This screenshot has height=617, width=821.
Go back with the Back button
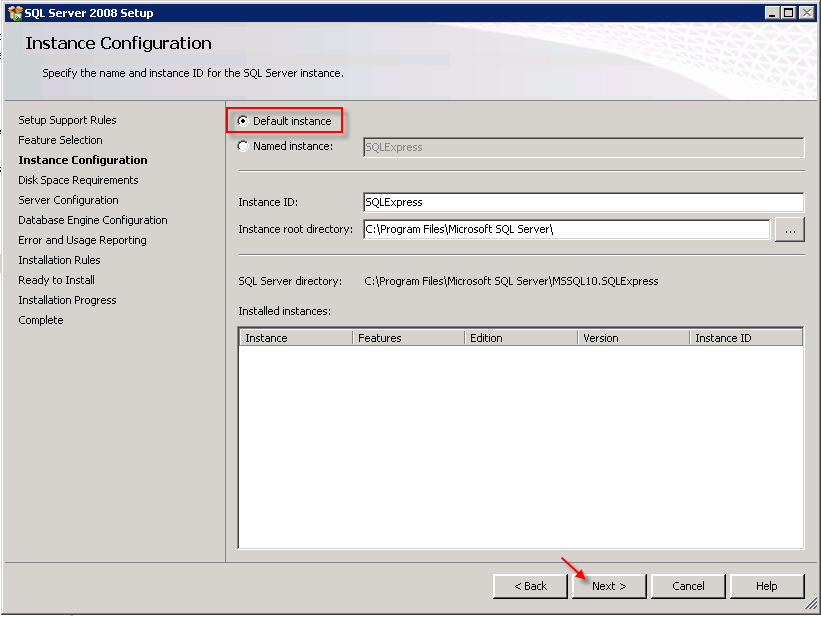point(530,586)
